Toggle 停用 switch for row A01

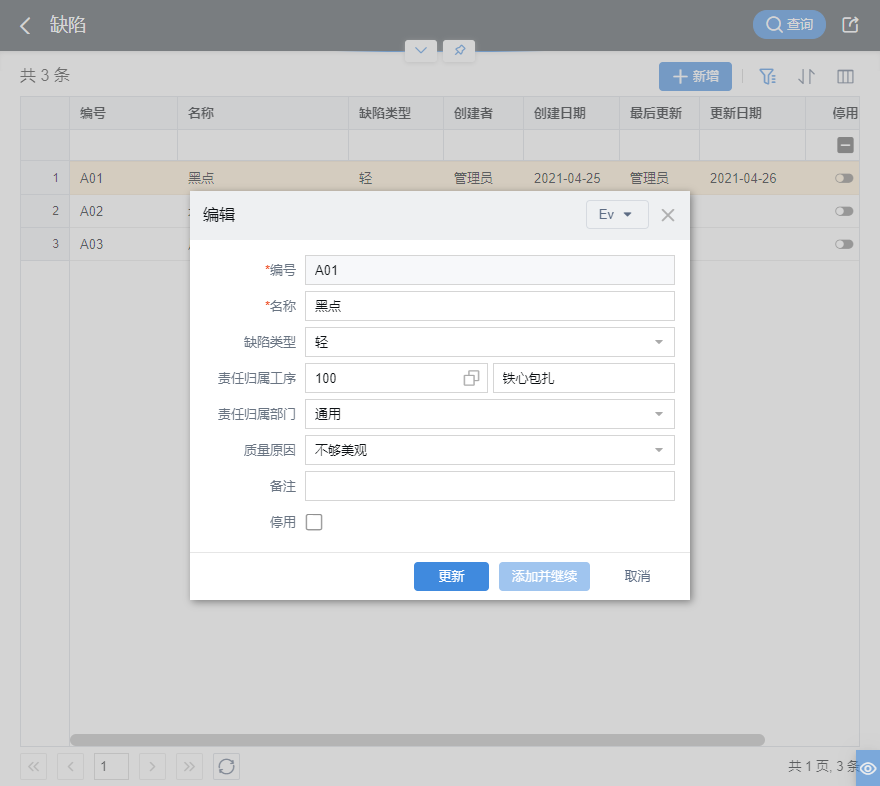(844, 178)
